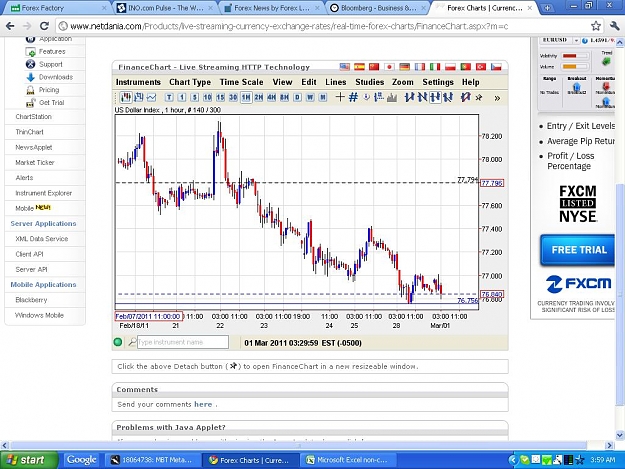Switch to weekly (W) time scale
Viewport: 625px width, 469px height.
(310, 98)
